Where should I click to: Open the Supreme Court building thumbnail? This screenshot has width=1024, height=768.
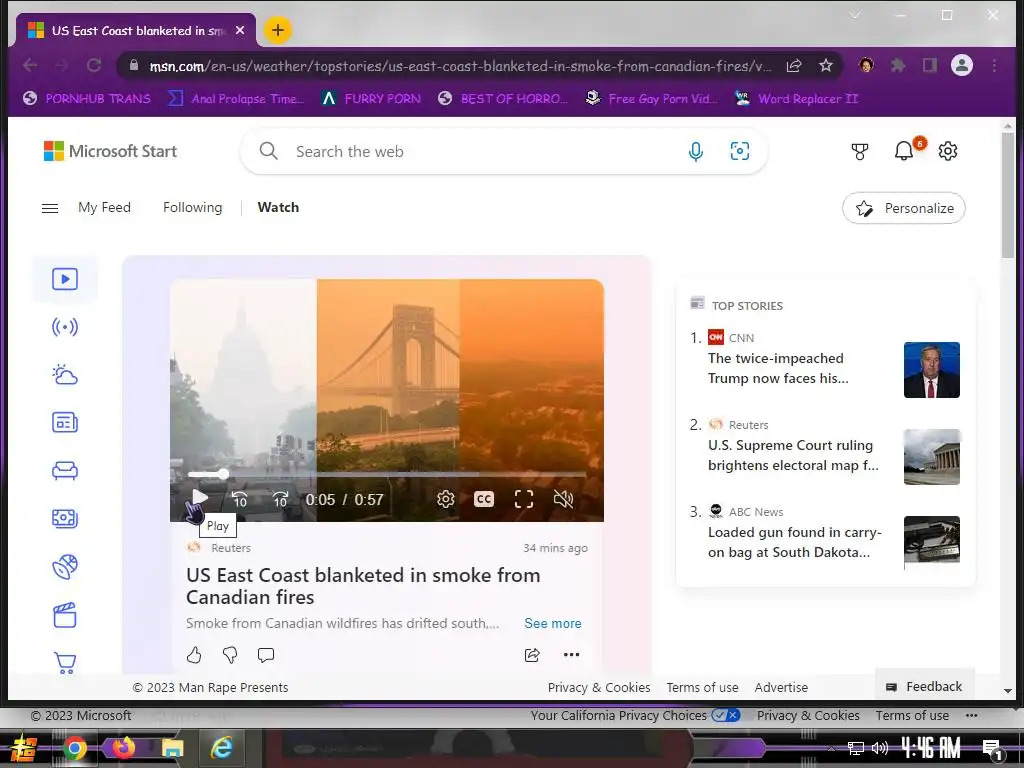(x=932, y=456)
